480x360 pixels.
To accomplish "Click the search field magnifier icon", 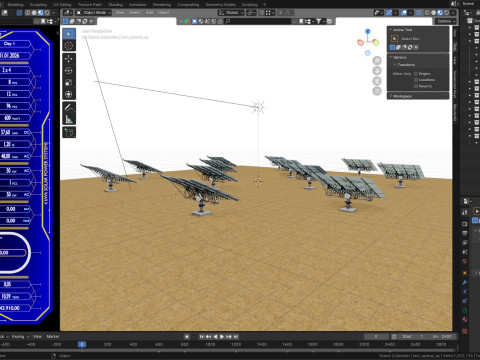I will 228,21.
